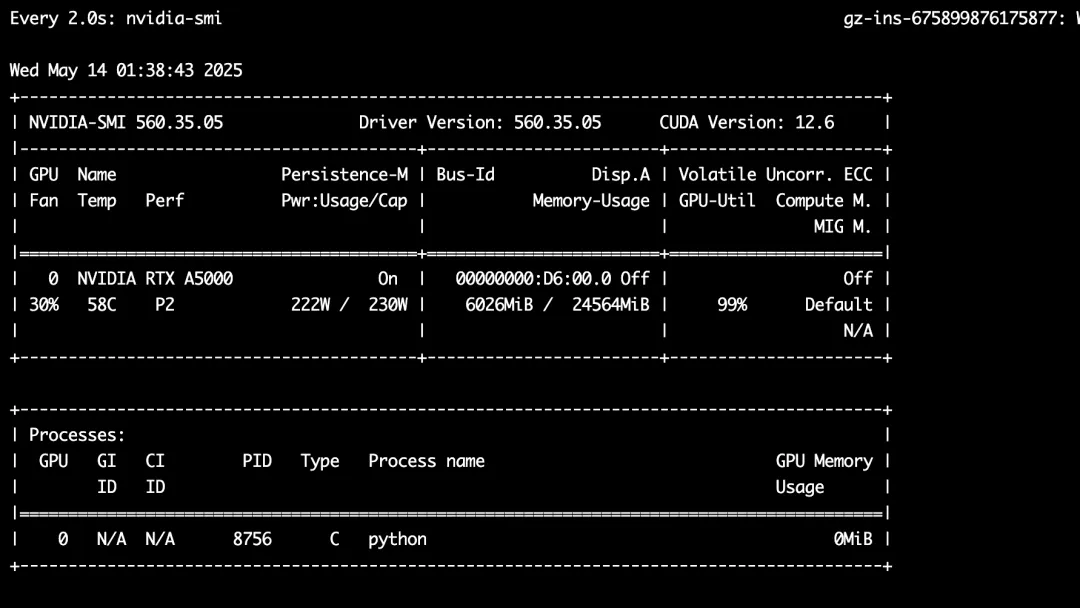Click the Persistence-M column header
This screenshot has height=608, width=1080.
[344, 175]
